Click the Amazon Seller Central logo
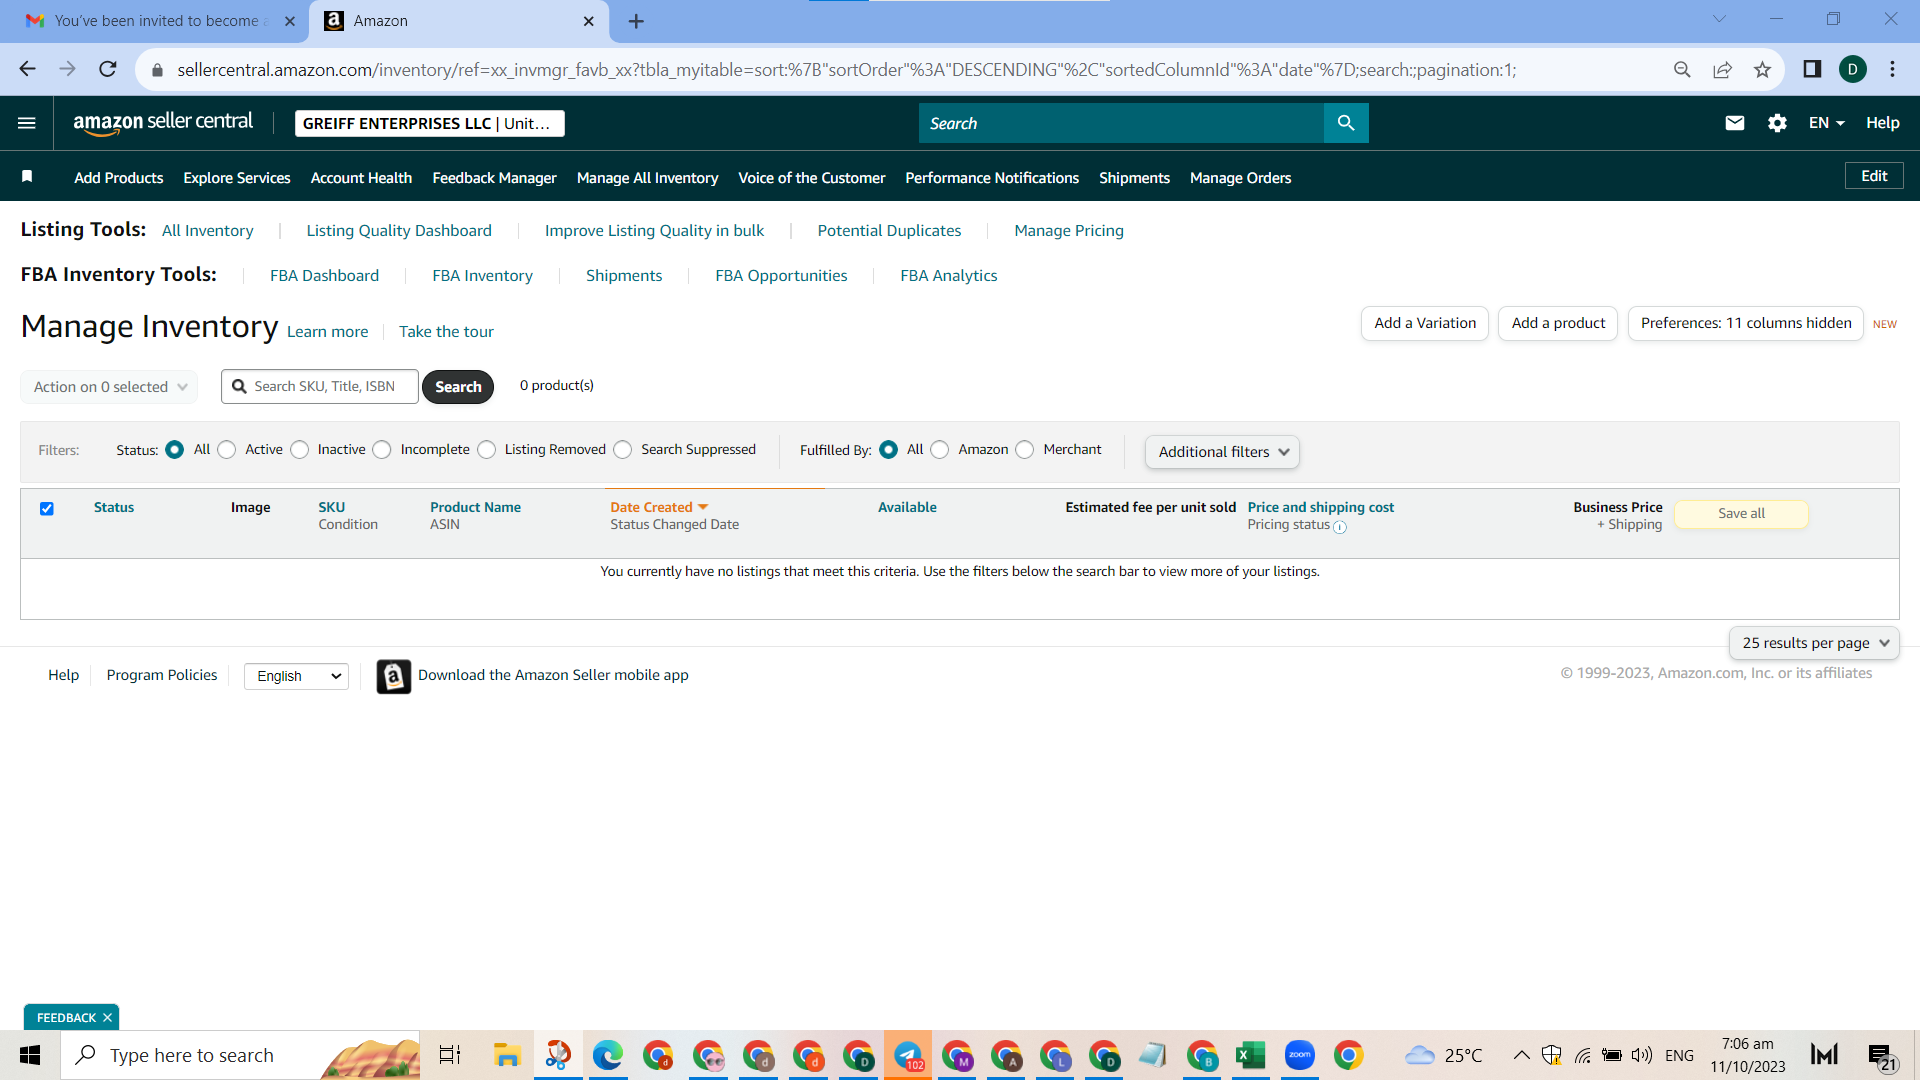The width and height of the screenshot is (1920, 1080). pyautogui.click(x=163, y=122)
